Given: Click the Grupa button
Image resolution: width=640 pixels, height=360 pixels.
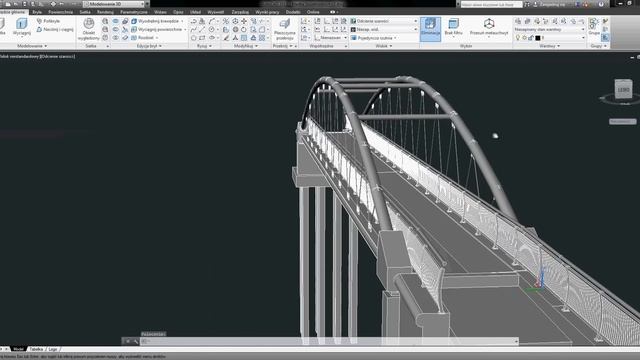Looking at the screenshot, I should coord(594,27).
